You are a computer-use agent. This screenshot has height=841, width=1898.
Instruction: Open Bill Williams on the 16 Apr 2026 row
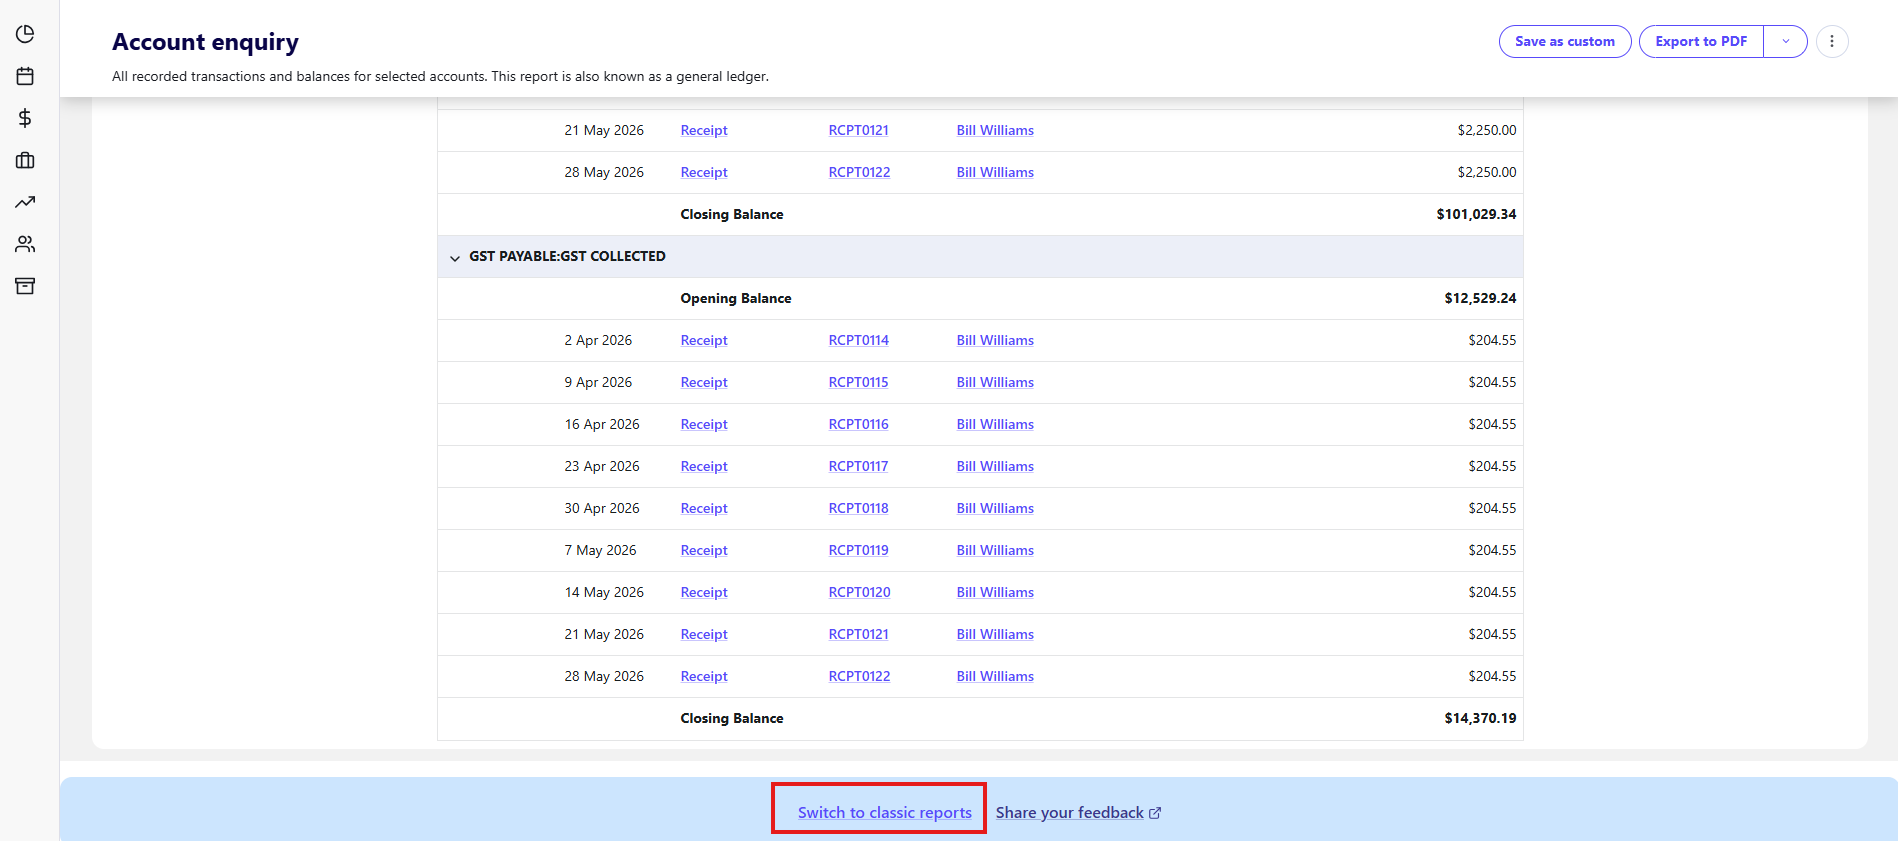(x=995, y=424)
